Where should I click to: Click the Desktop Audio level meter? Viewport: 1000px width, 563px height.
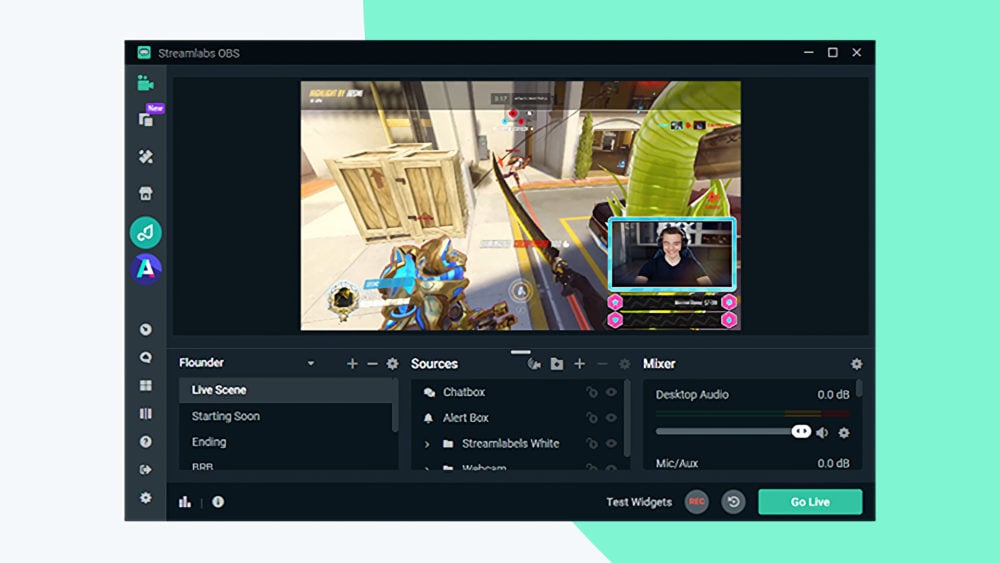coord(753,414)
